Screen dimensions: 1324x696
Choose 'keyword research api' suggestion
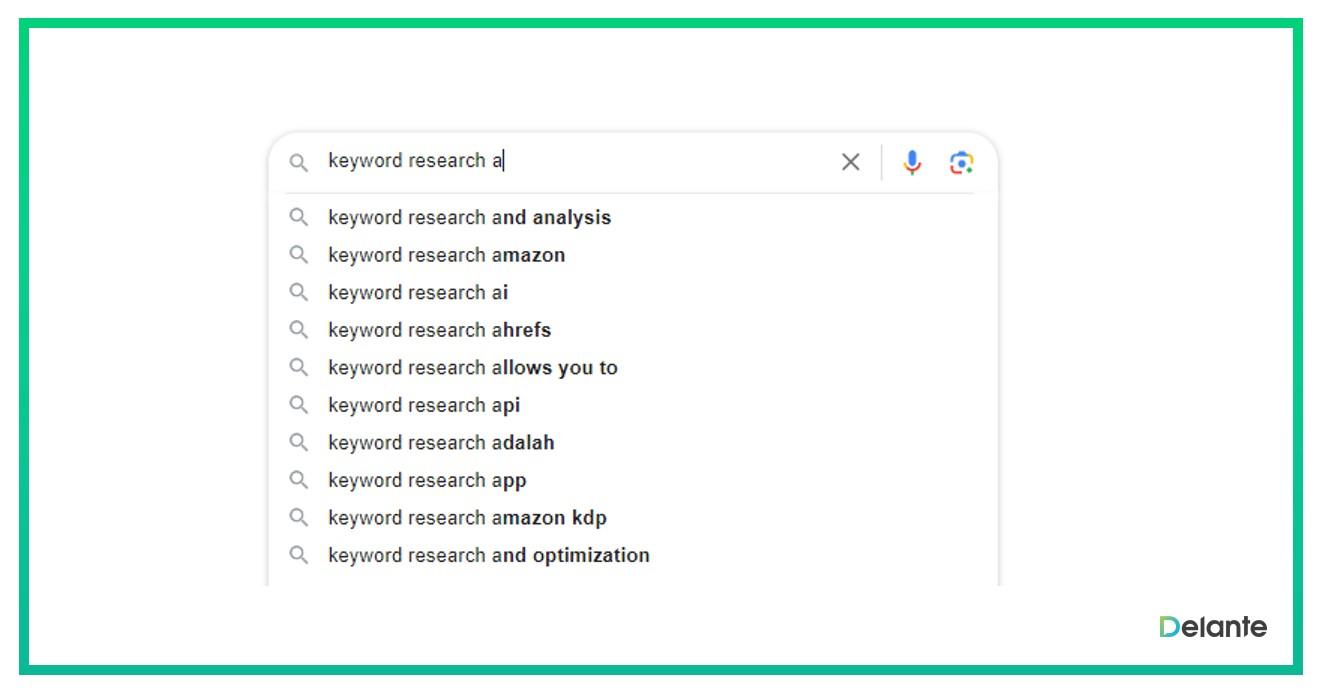click(424, 405)
